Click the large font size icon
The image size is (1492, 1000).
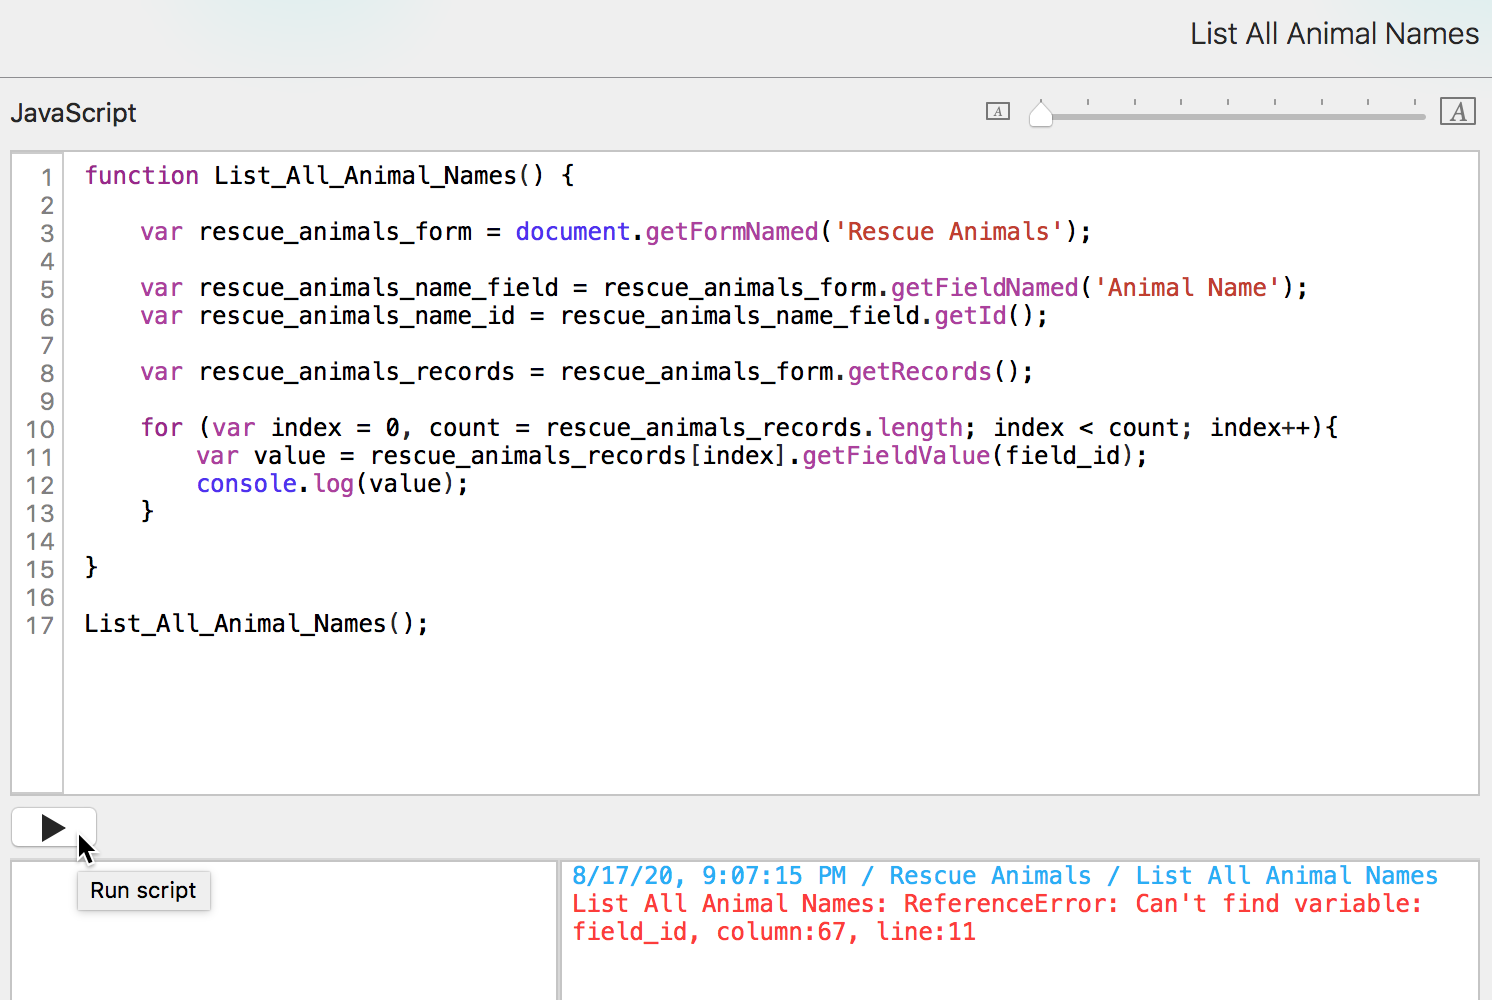[x=1457, y=112]
